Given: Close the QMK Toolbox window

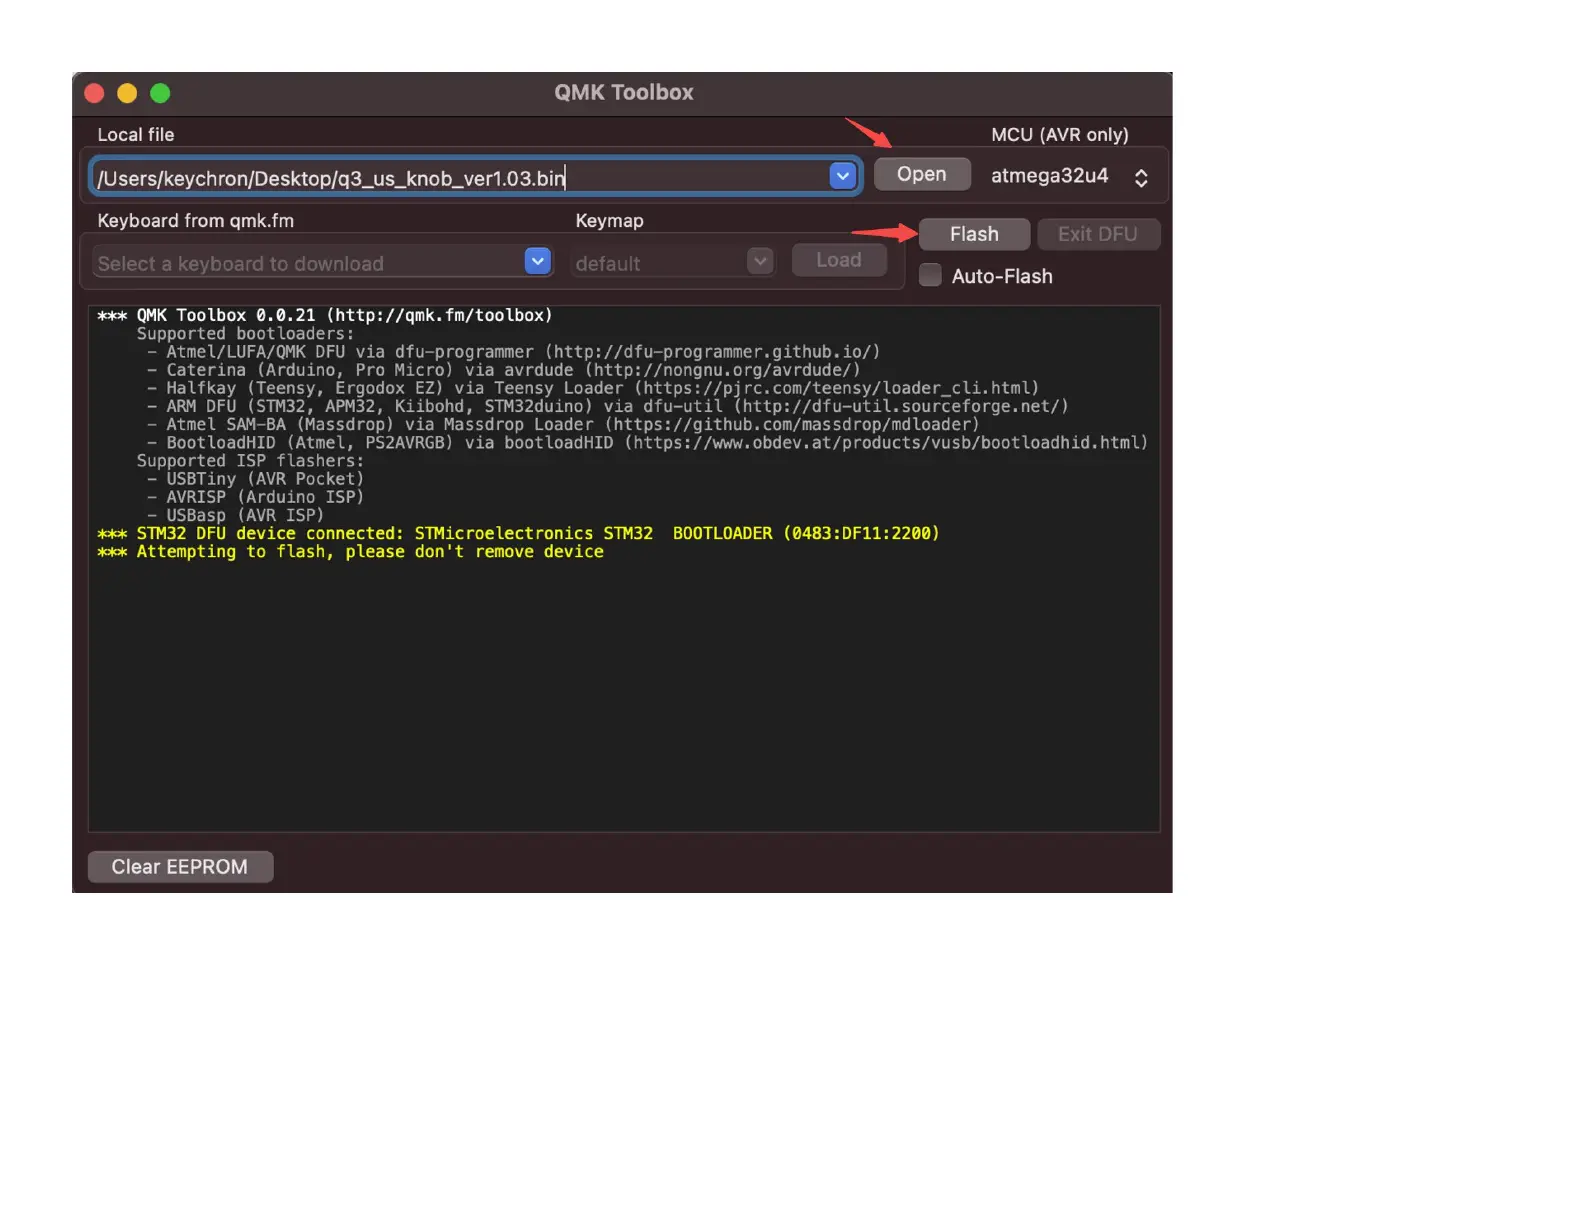Looking at the screenshot, I should tap(95, 93).
